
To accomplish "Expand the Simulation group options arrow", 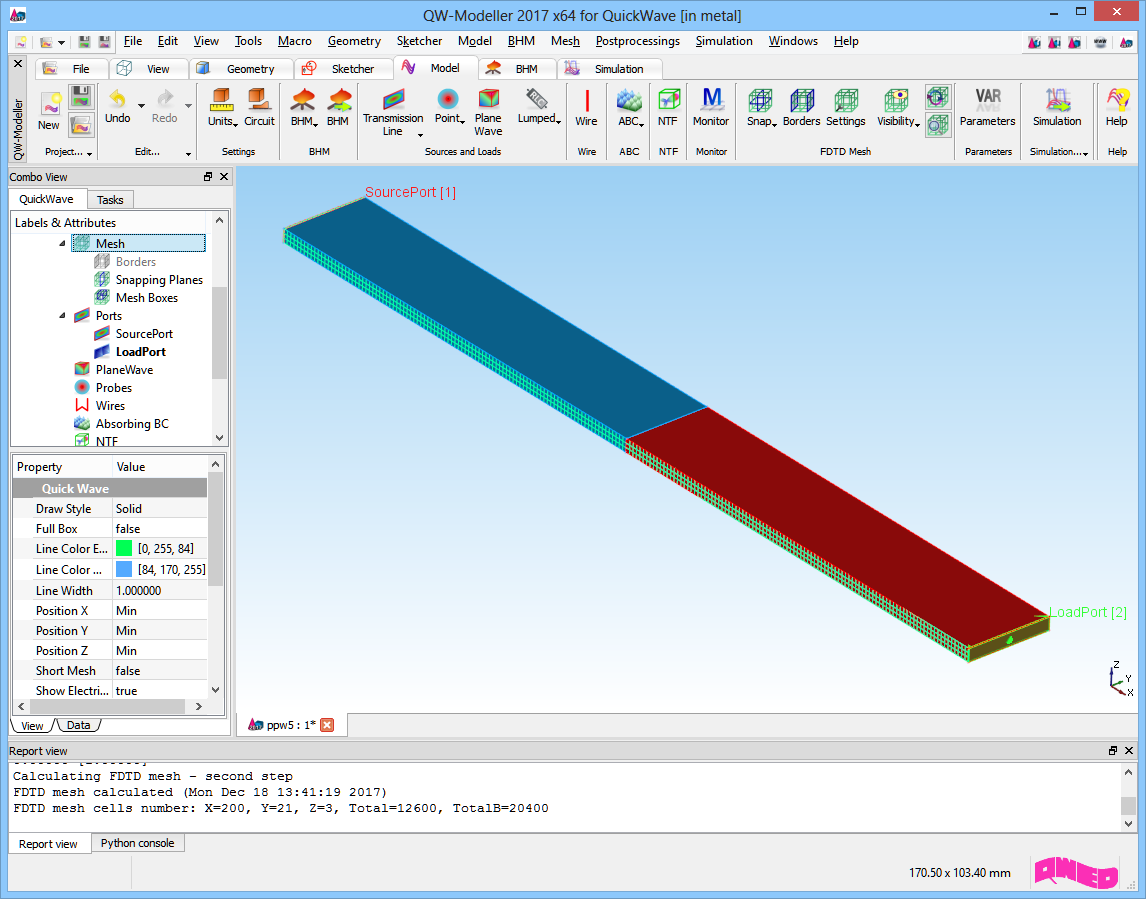I will tap(1085, 153).
